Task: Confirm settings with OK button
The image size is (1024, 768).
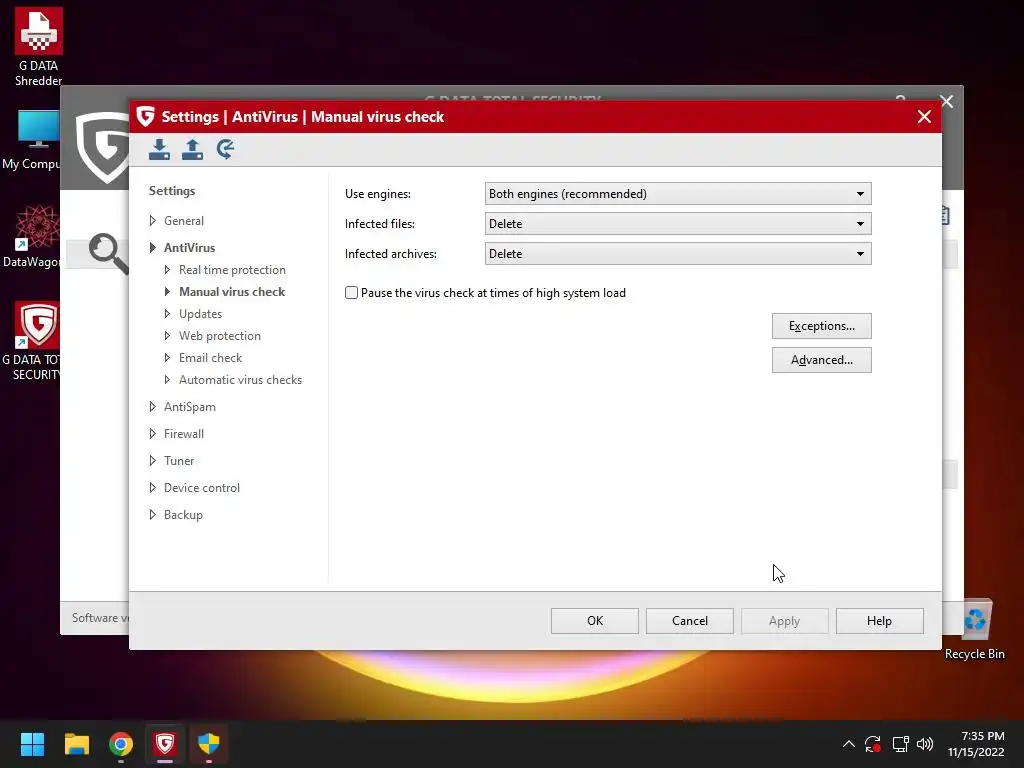Action: [595, 621]
